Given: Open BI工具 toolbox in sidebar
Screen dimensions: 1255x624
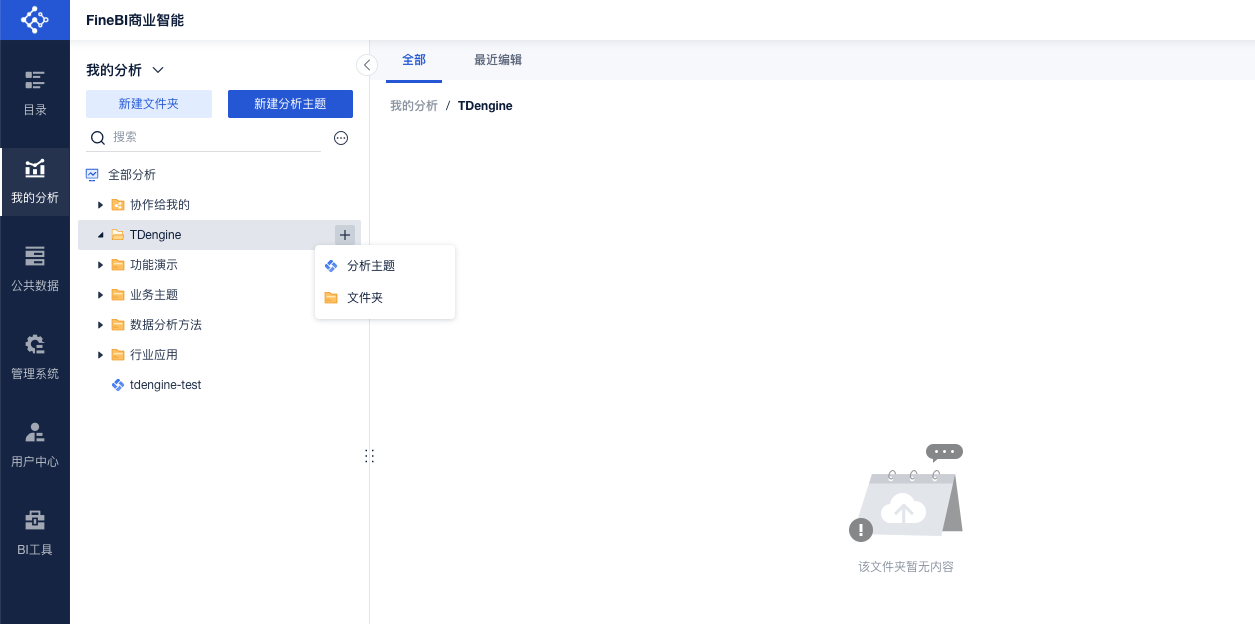Looking at the screenshot, I should [35, 532].
